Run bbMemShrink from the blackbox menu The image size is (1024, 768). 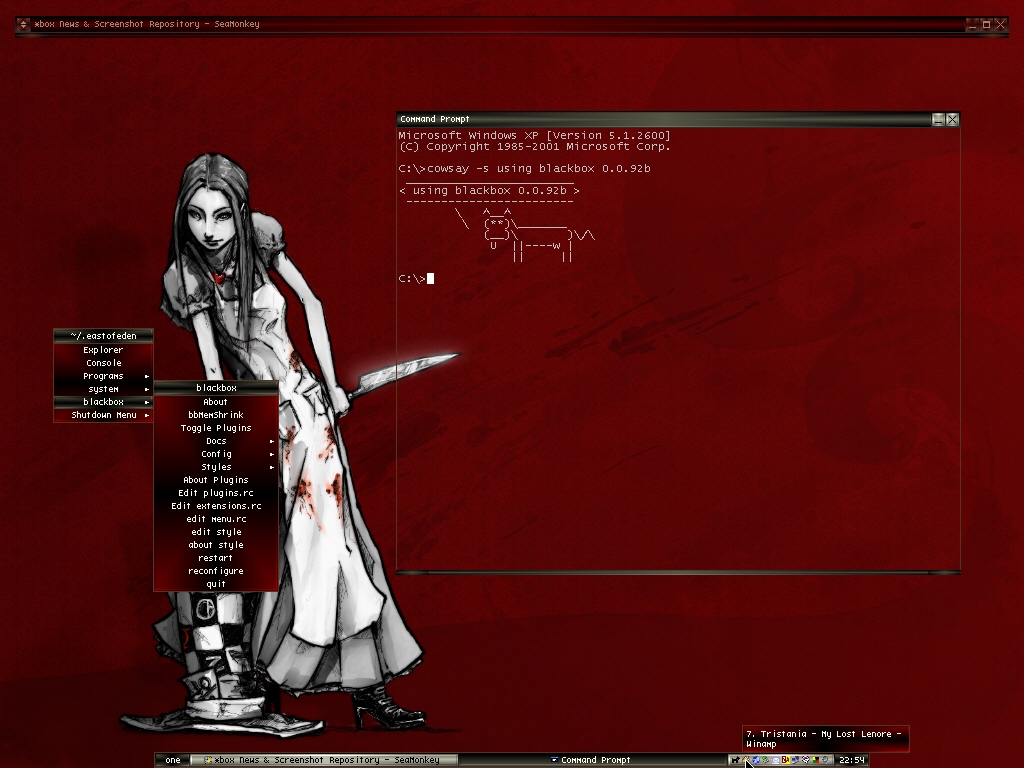(x=216, y=415)
